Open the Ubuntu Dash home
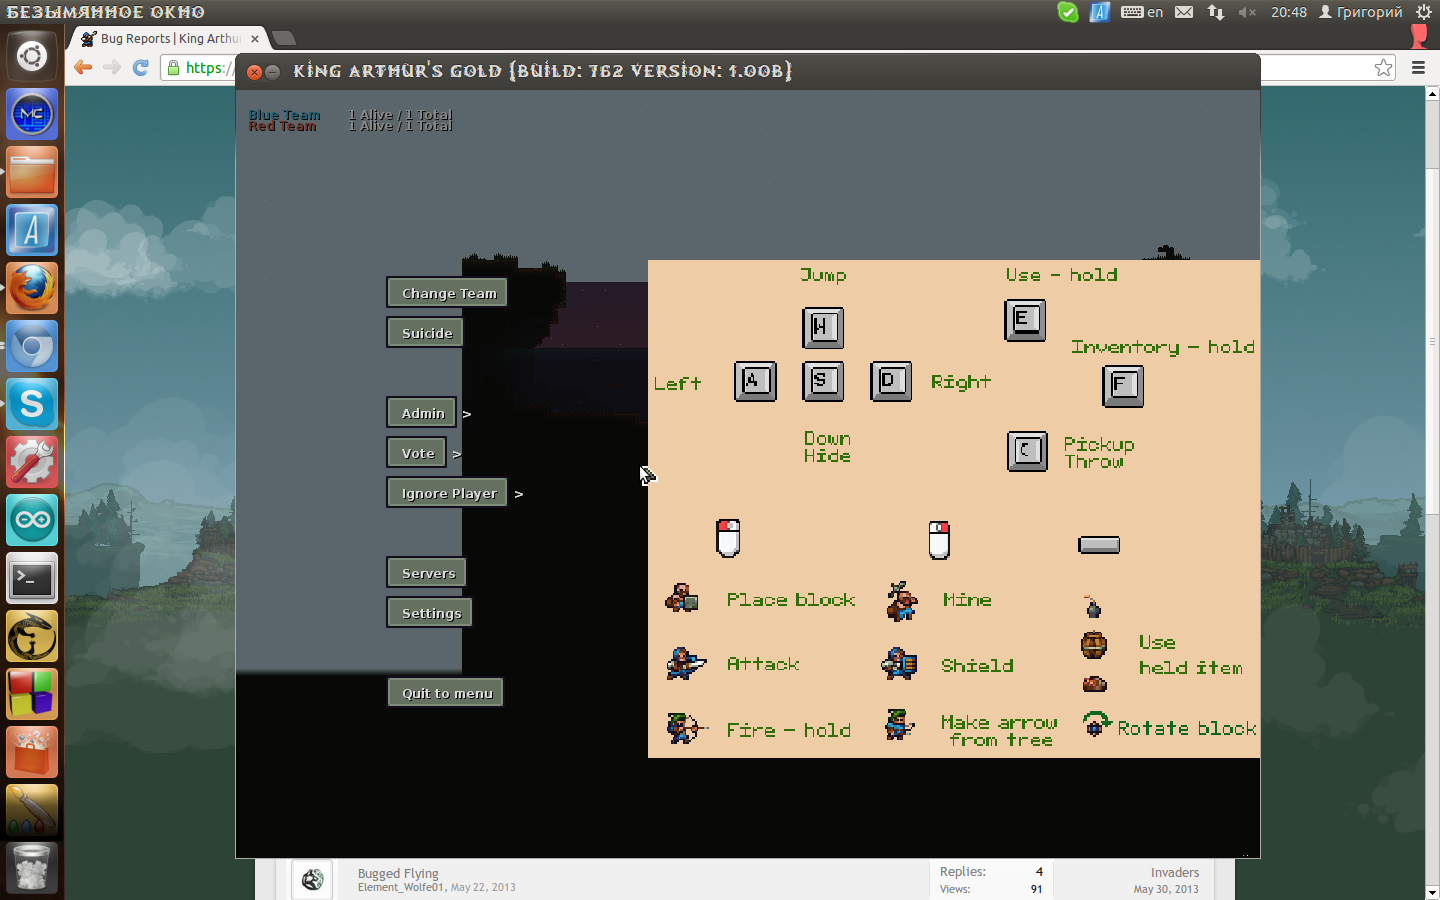1440x900 pixels. [x=32, y=57]
